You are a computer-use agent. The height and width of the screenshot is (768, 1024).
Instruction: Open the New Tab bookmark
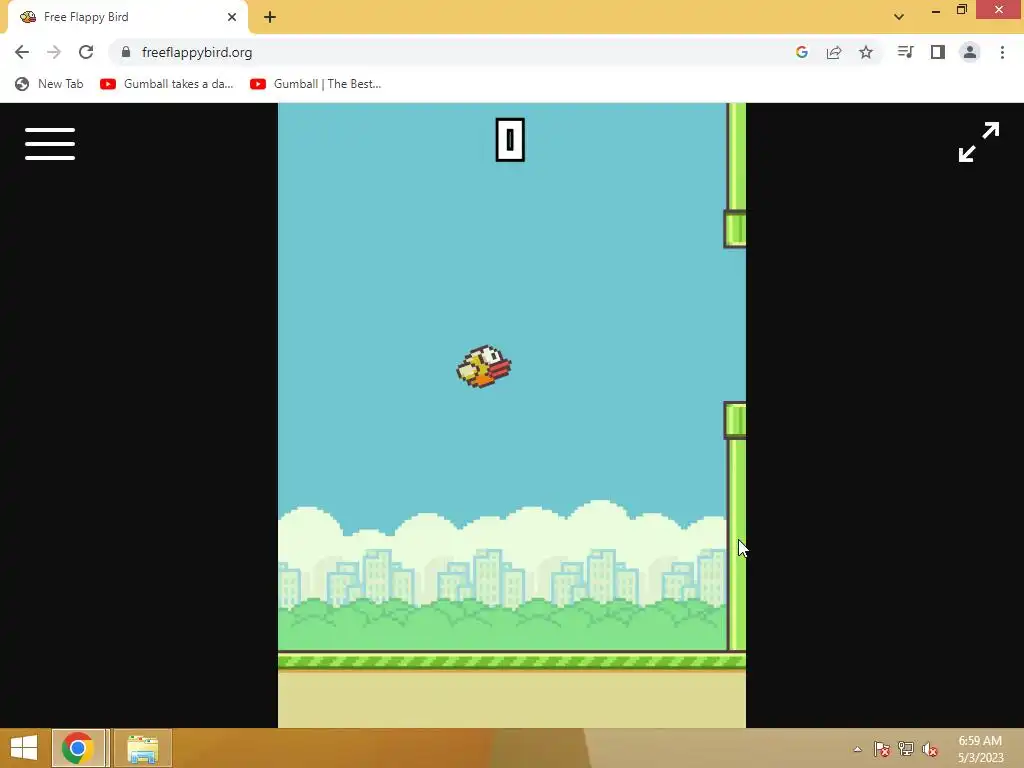[49, 84]
